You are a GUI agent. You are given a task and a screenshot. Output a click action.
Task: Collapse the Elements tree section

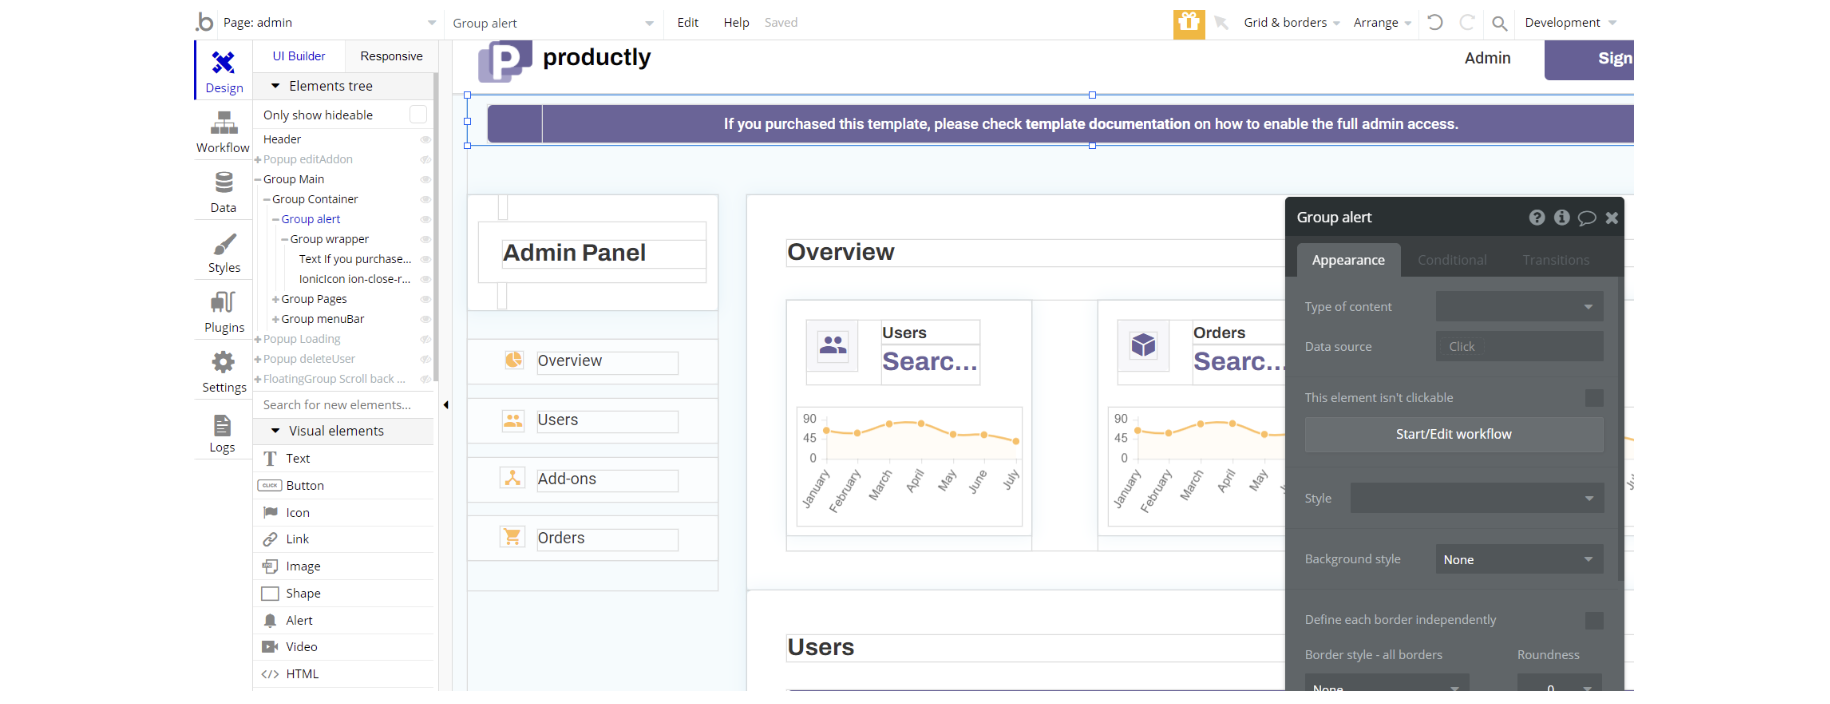tap(276, 86)
